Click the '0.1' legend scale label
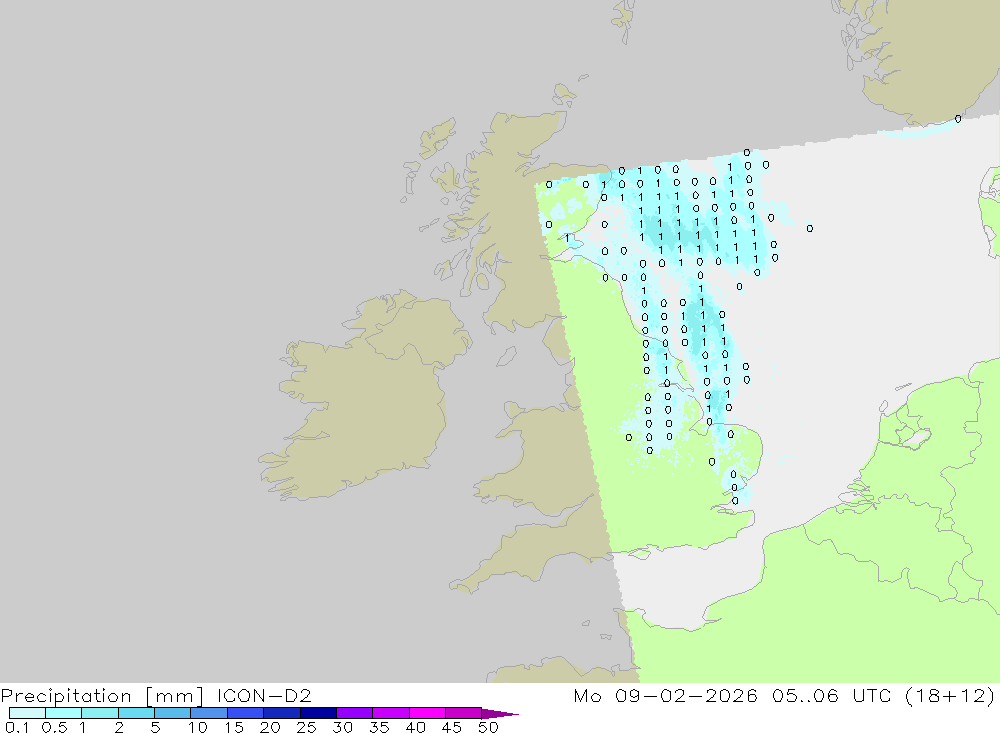 point(17,727)
